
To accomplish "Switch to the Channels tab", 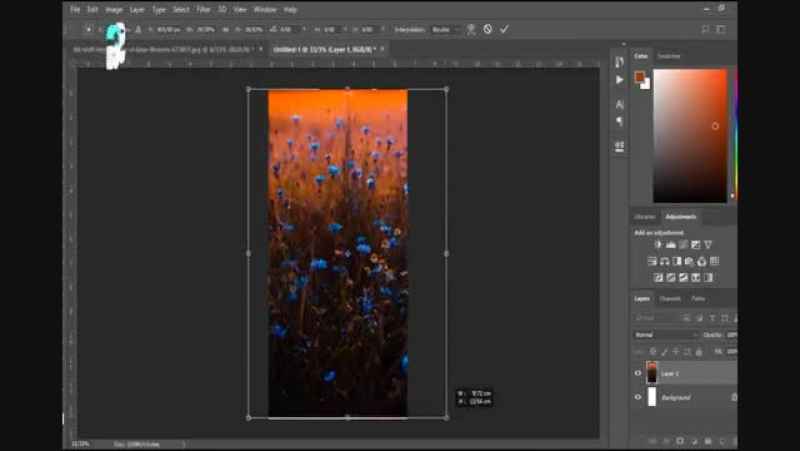I will [671, 298].
